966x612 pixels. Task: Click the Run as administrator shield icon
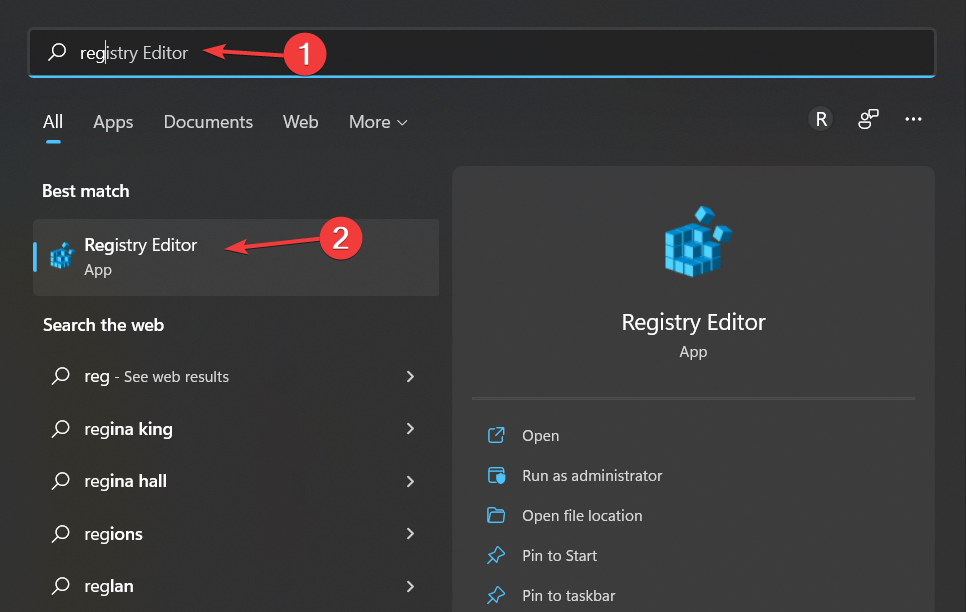click(496, 475)
